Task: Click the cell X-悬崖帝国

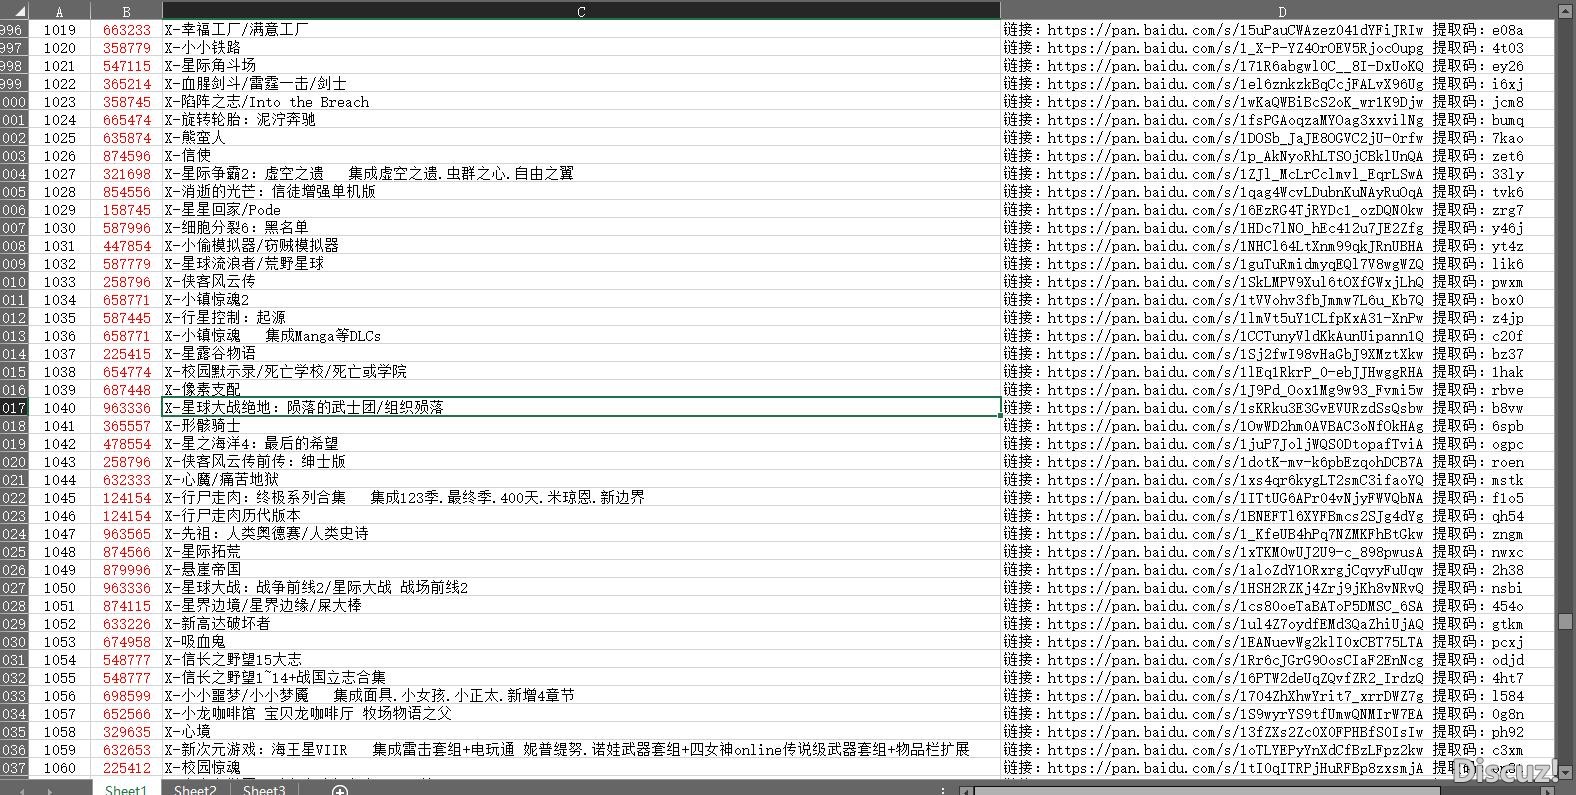Action: pos(581,570)
